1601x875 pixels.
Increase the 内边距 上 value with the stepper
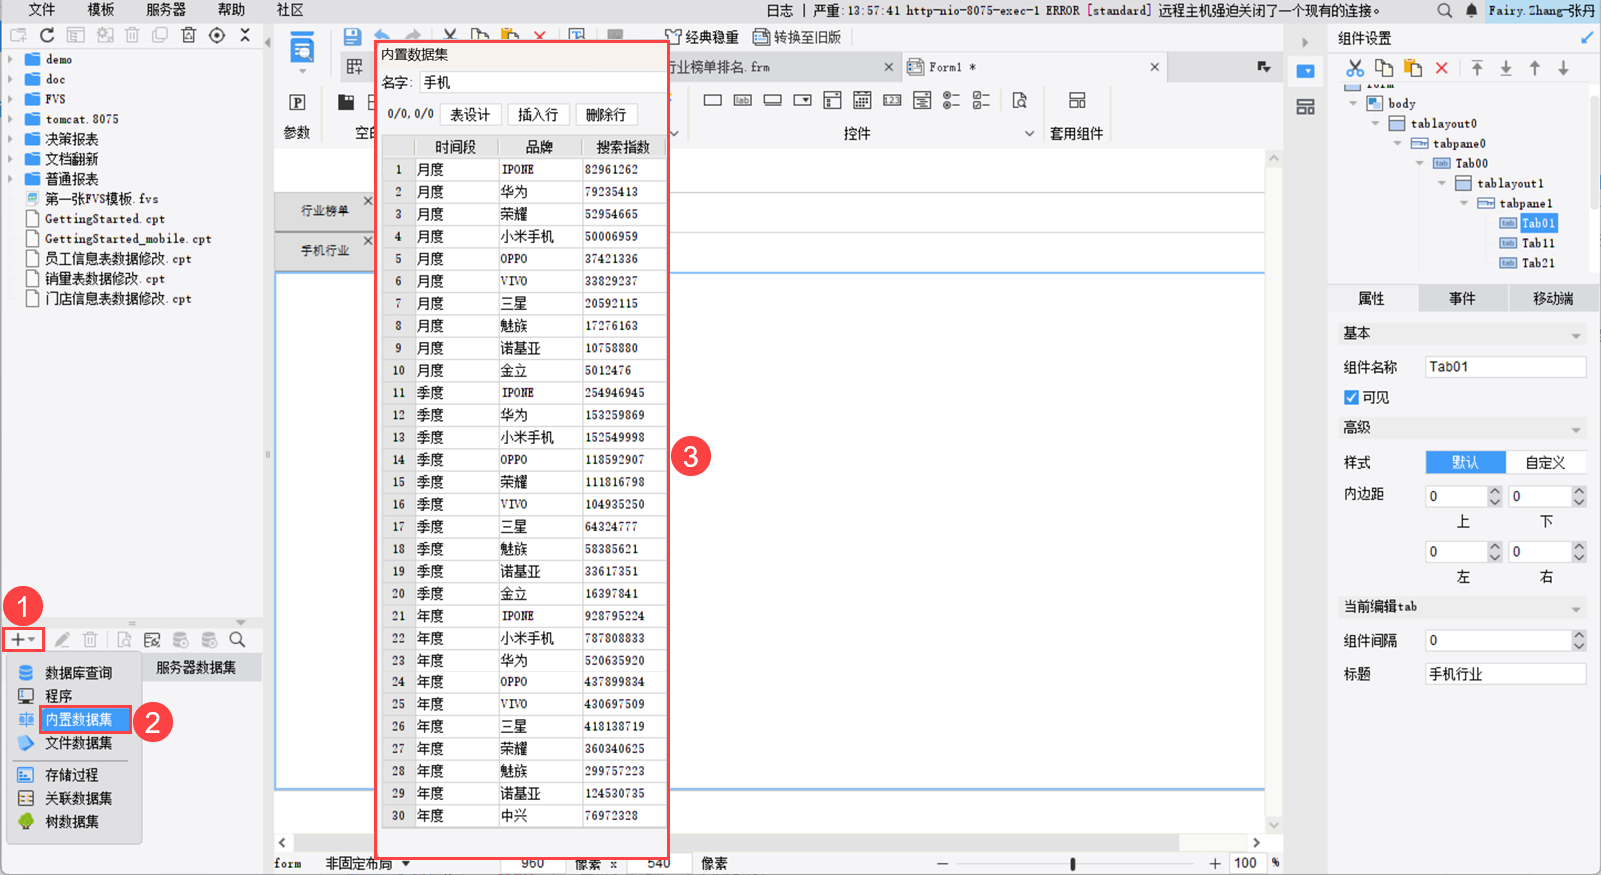click(x=1494, y=491)
